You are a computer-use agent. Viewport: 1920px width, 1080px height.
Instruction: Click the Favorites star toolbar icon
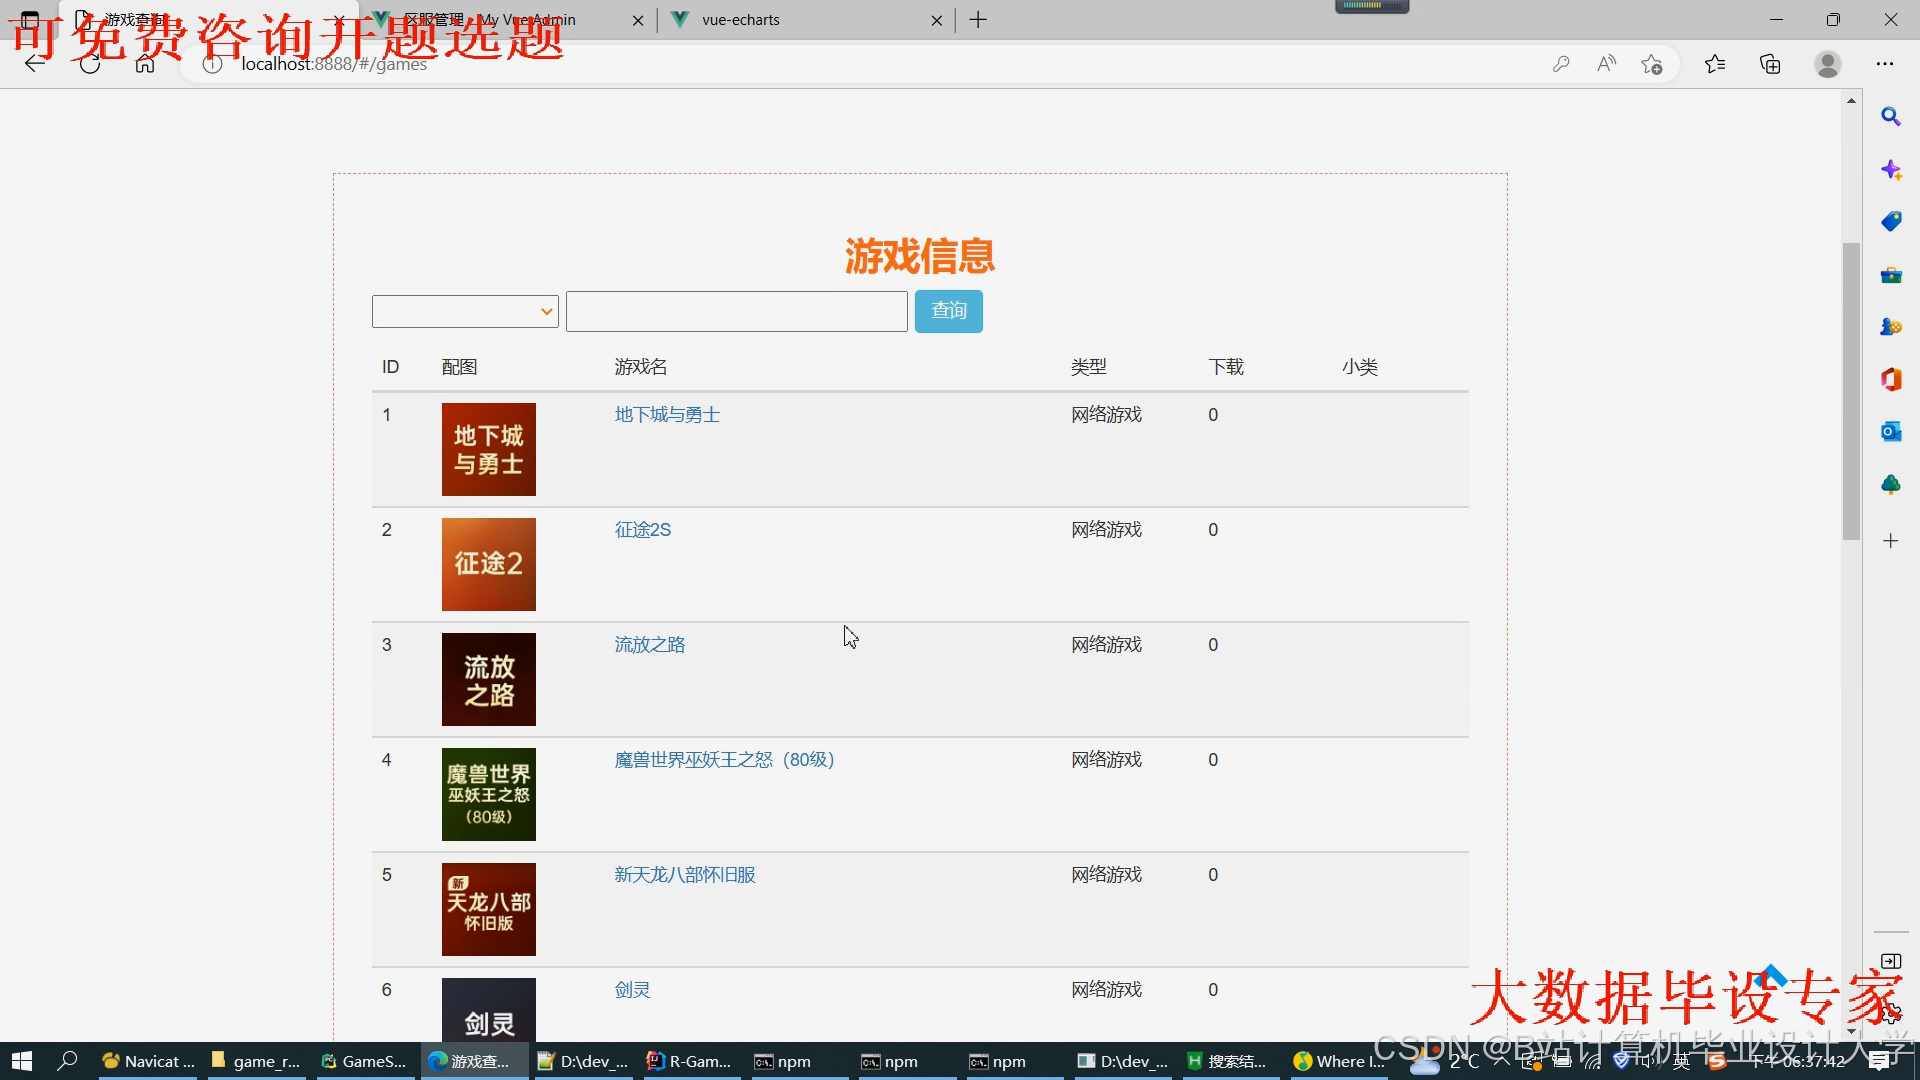pyautogui.click(x=1715, y=64)
